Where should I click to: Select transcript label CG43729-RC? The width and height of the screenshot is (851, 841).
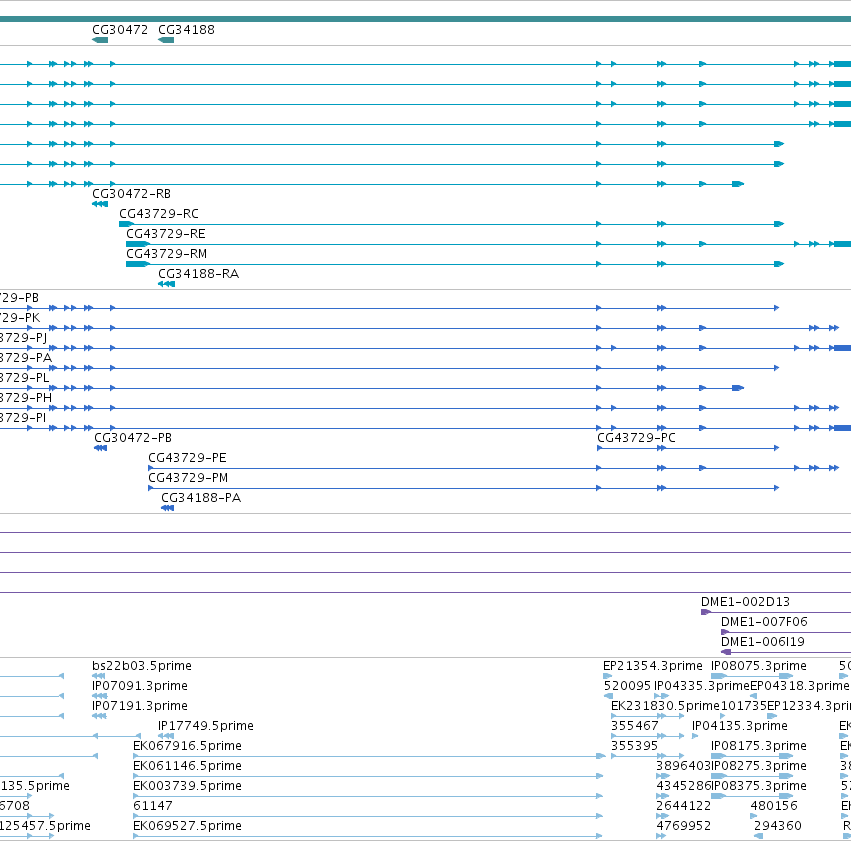coord(159,214)
